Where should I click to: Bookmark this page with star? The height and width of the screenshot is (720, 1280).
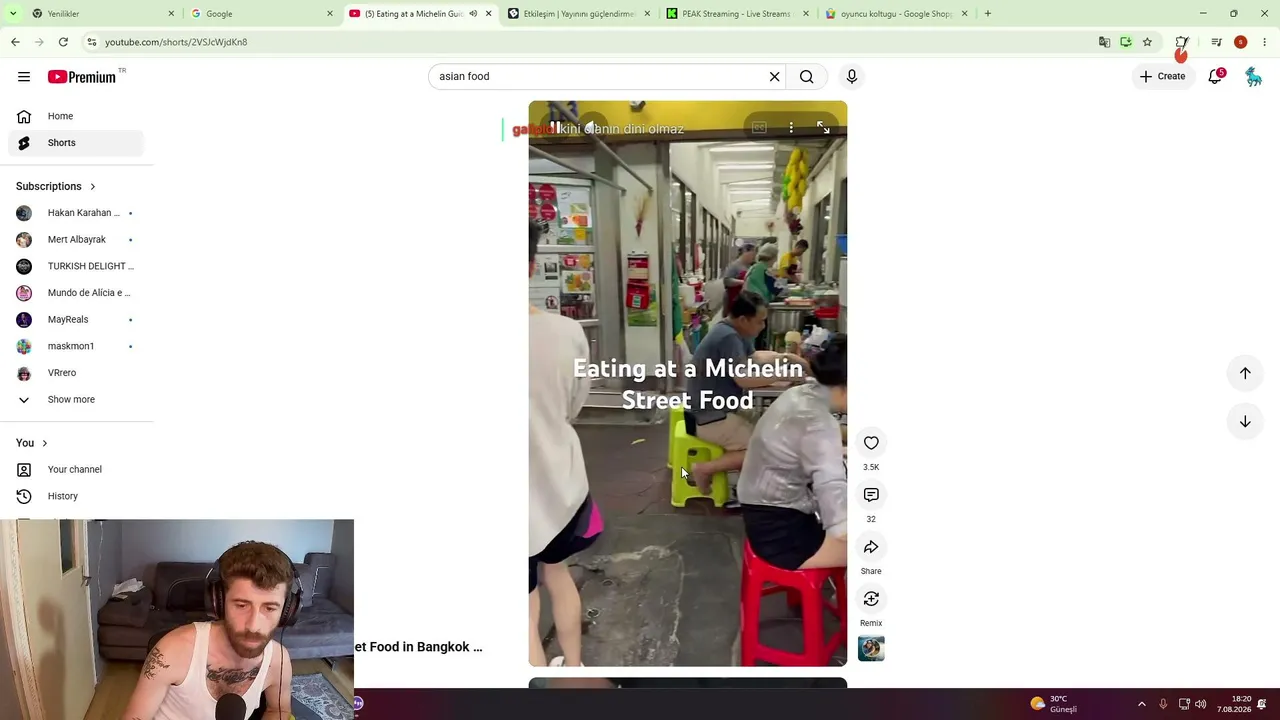coord(1147,42)
